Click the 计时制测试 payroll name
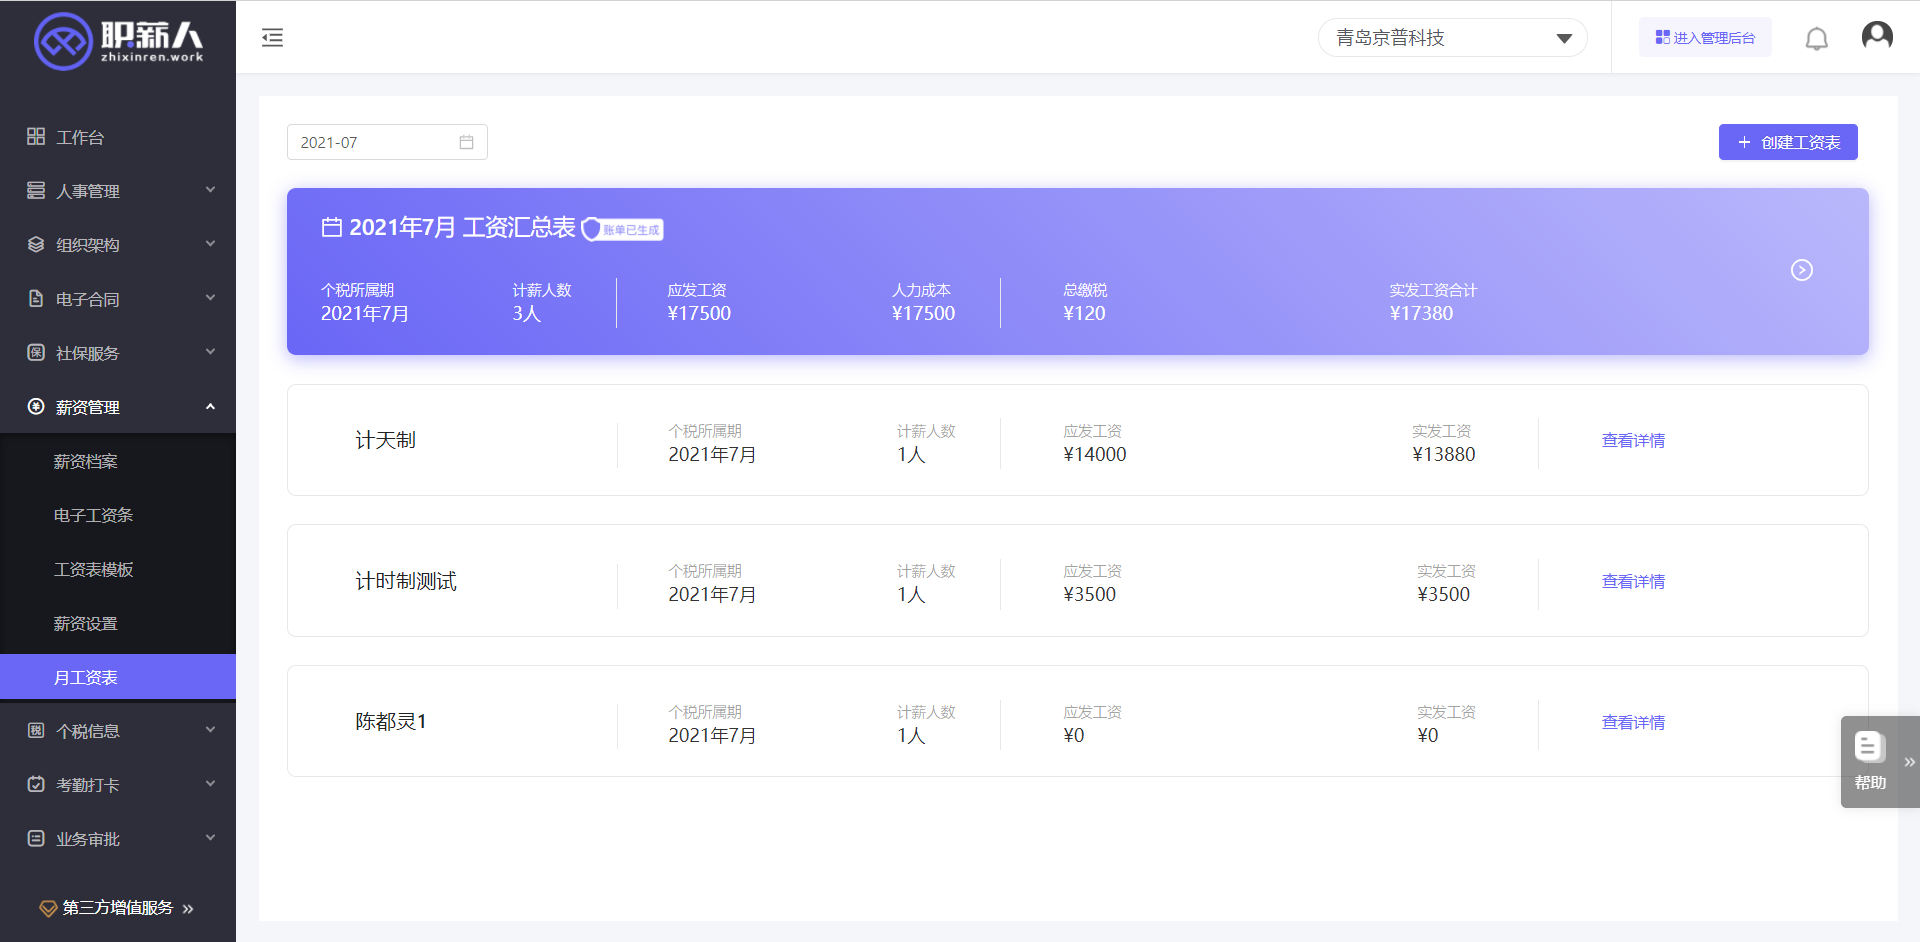Screen dimensions: 1920x942 coord(405,581)
